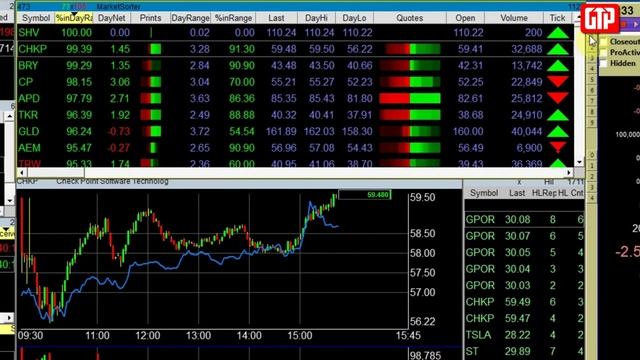The height and width of the screenshot is (360, 640).
Task: Select the ST 29.89 row in side list
Action: [524, 351]
